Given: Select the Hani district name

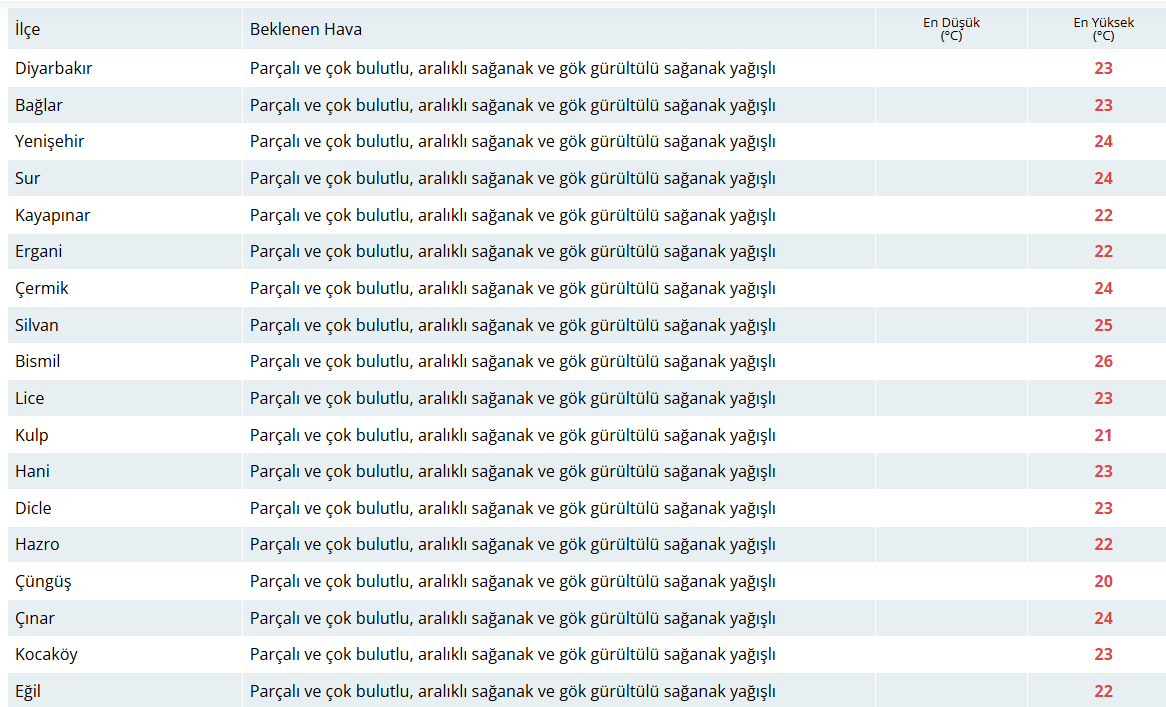Looking at the screenshot, I should (x=33, y=471).
